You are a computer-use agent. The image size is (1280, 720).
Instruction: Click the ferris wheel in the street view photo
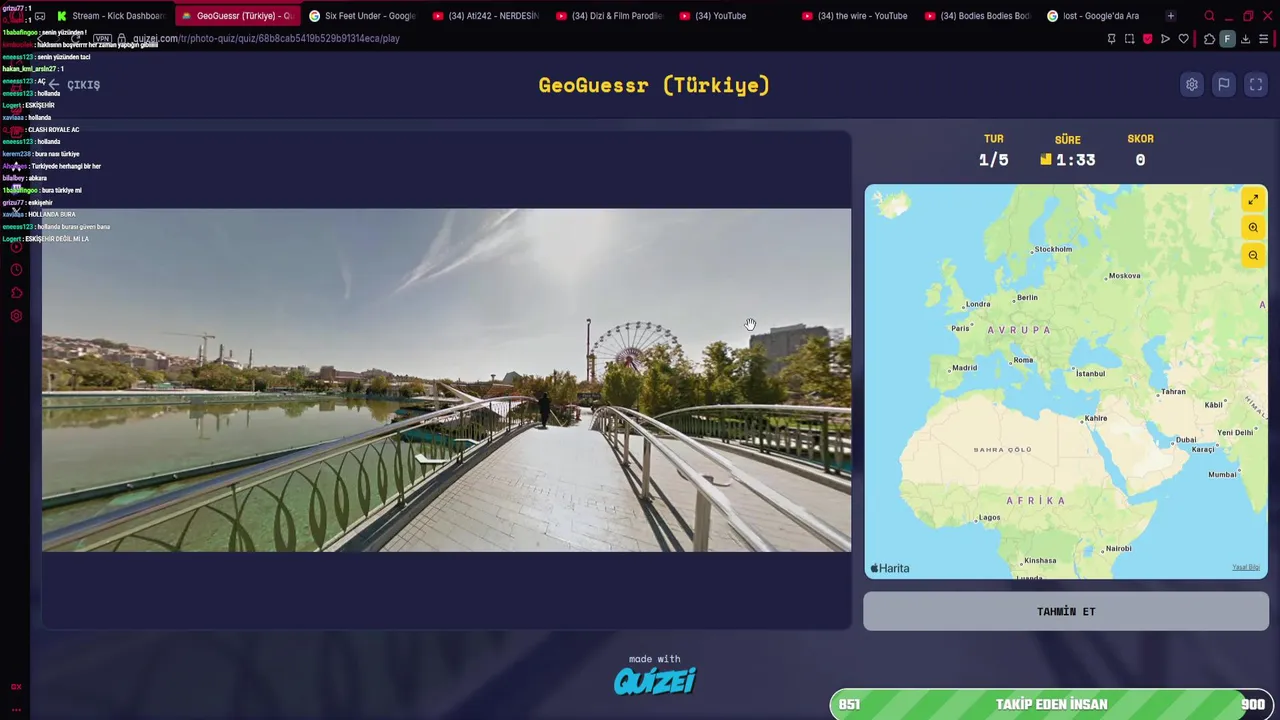coord(633,347)
